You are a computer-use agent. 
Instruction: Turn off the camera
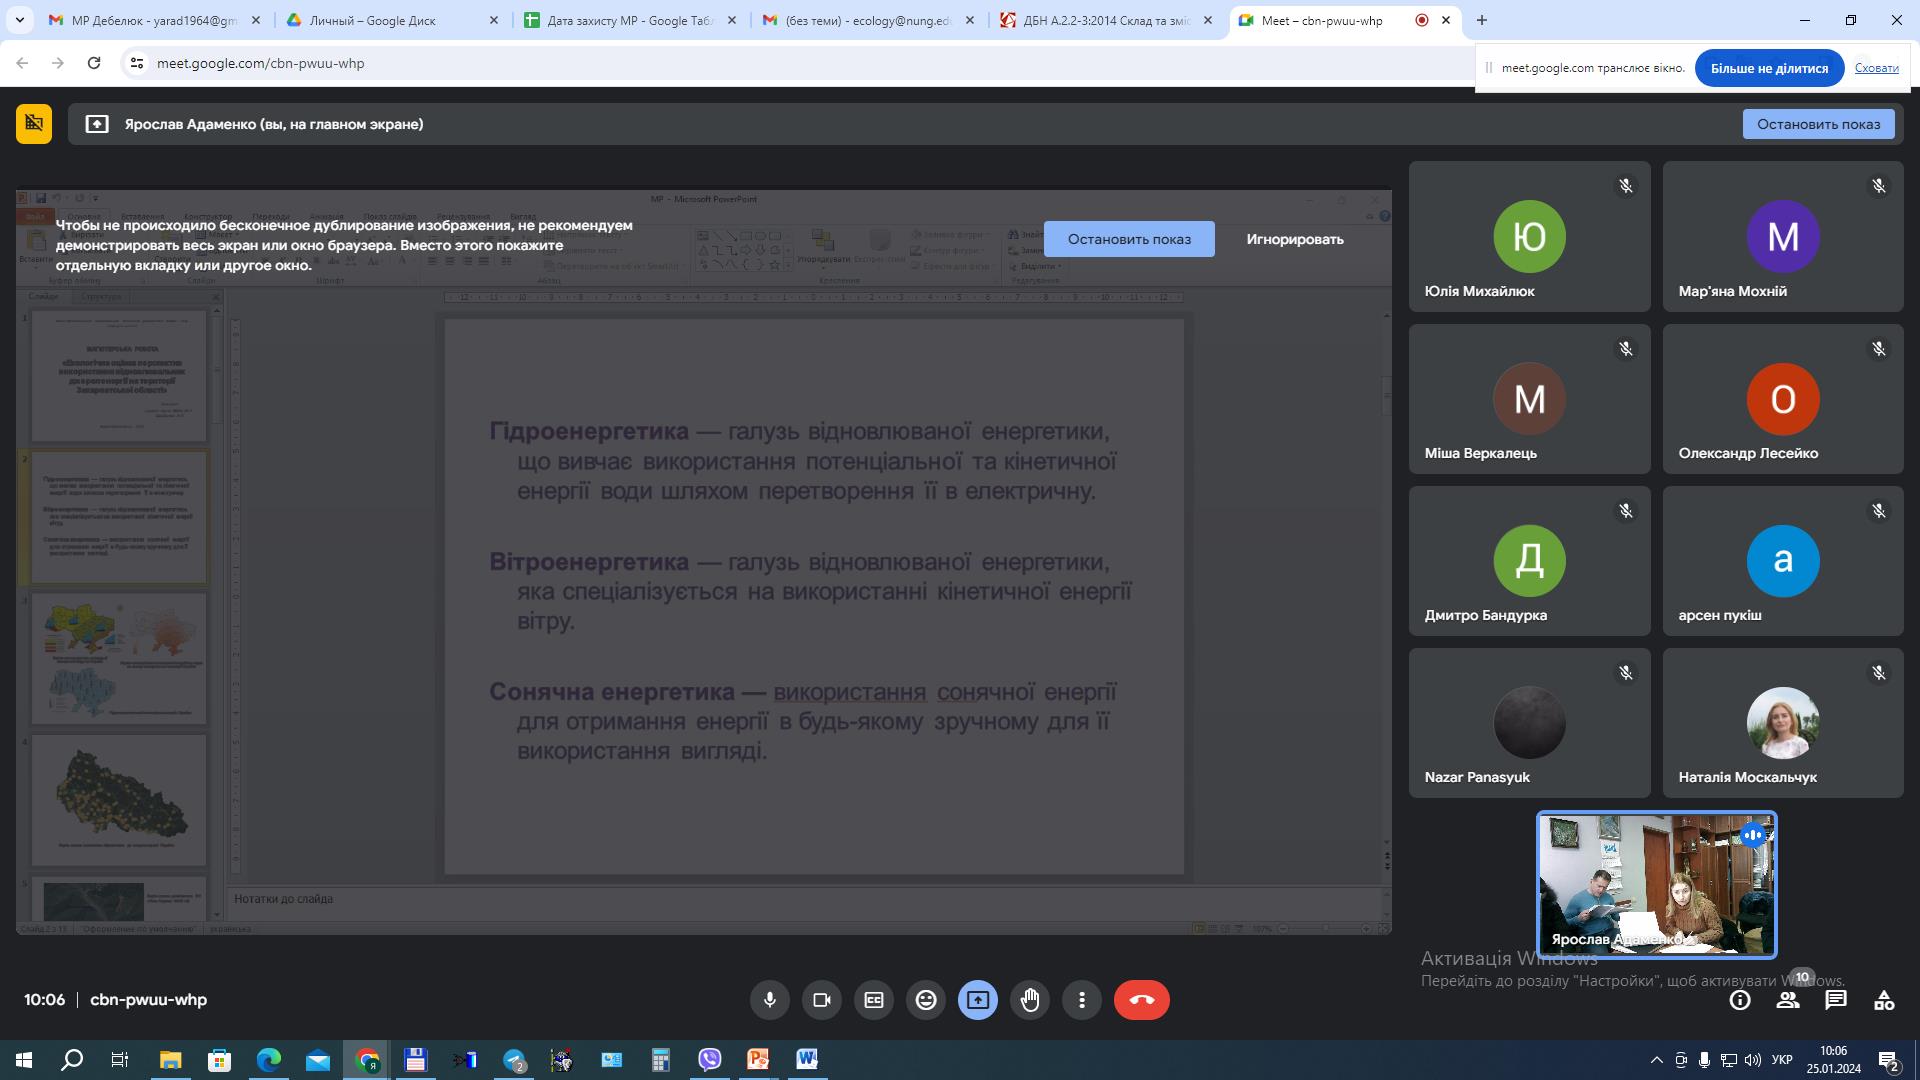click(821, 999)
